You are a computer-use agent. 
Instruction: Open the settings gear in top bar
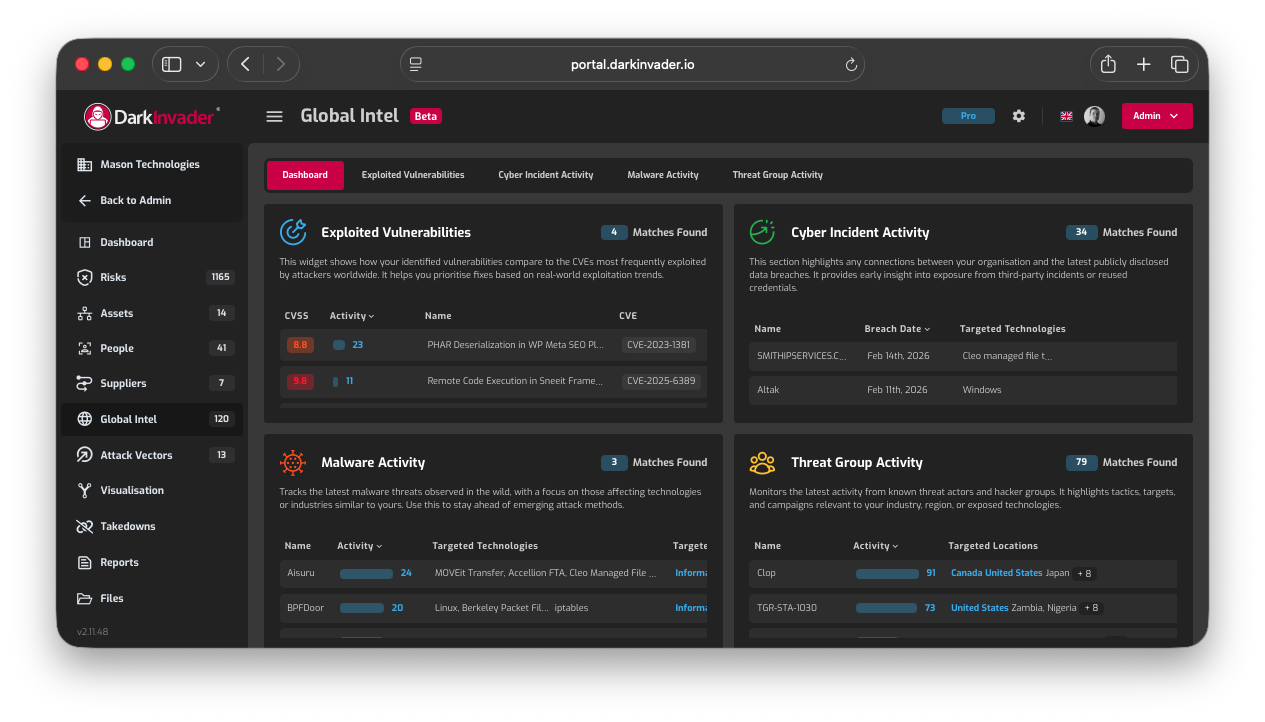tap(1018, 115)
